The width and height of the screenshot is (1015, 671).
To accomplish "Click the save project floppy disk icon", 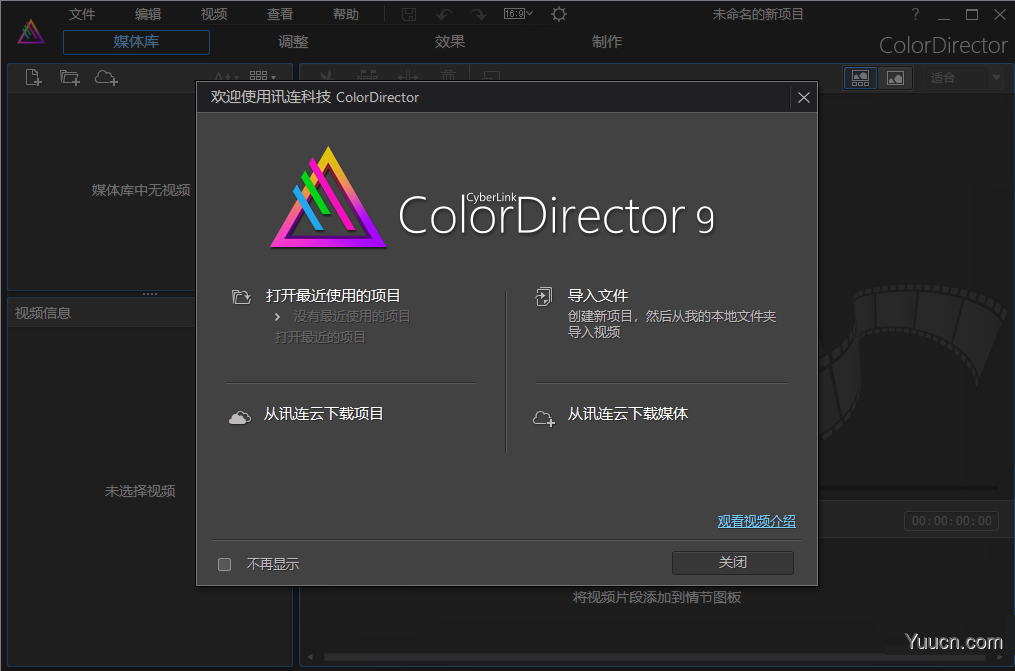I will click(x=408, y=14).
